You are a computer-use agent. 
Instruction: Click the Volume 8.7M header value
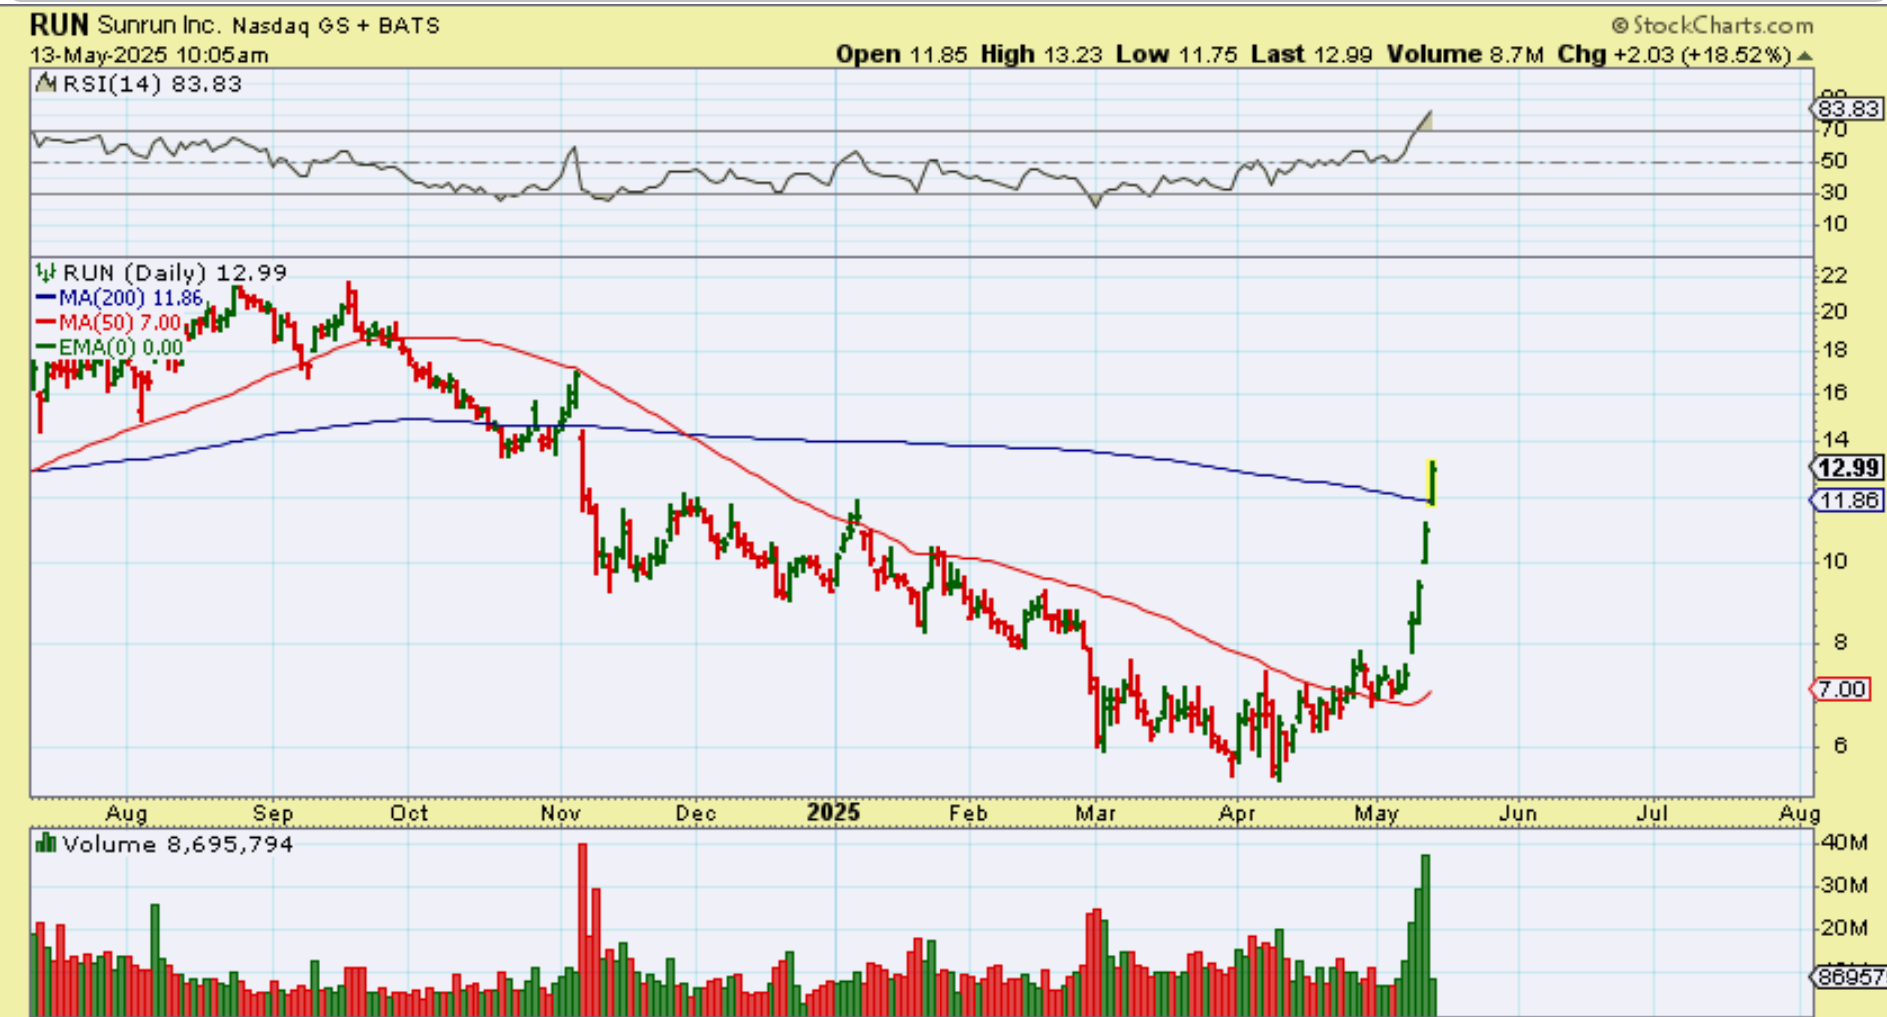(x=1465, y=55)
